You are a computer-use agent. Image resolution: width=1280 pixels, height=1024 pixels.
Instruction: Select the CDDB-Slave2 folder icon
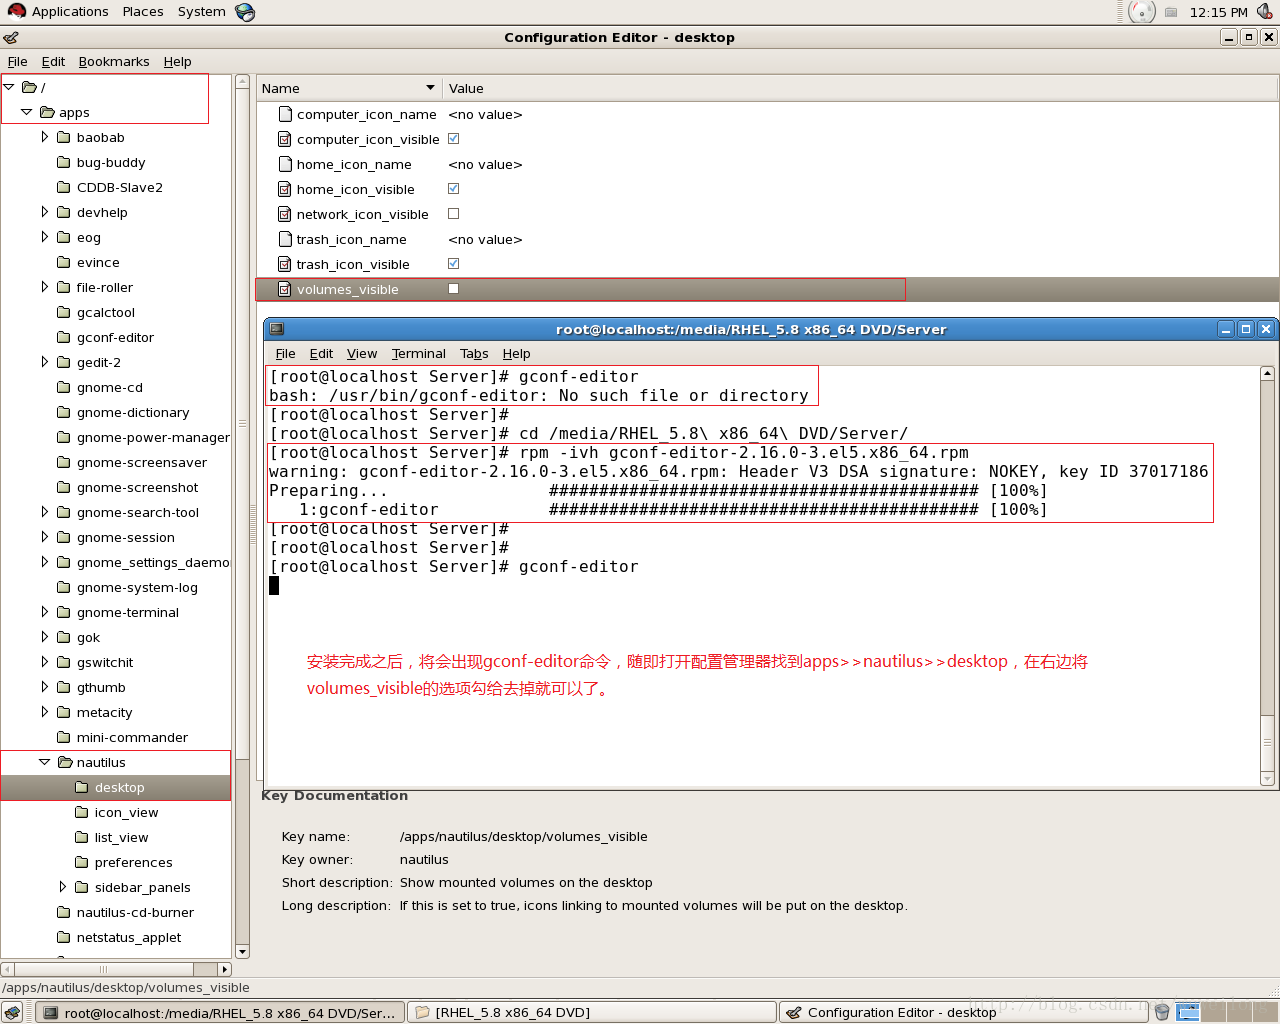click(64, 187)
